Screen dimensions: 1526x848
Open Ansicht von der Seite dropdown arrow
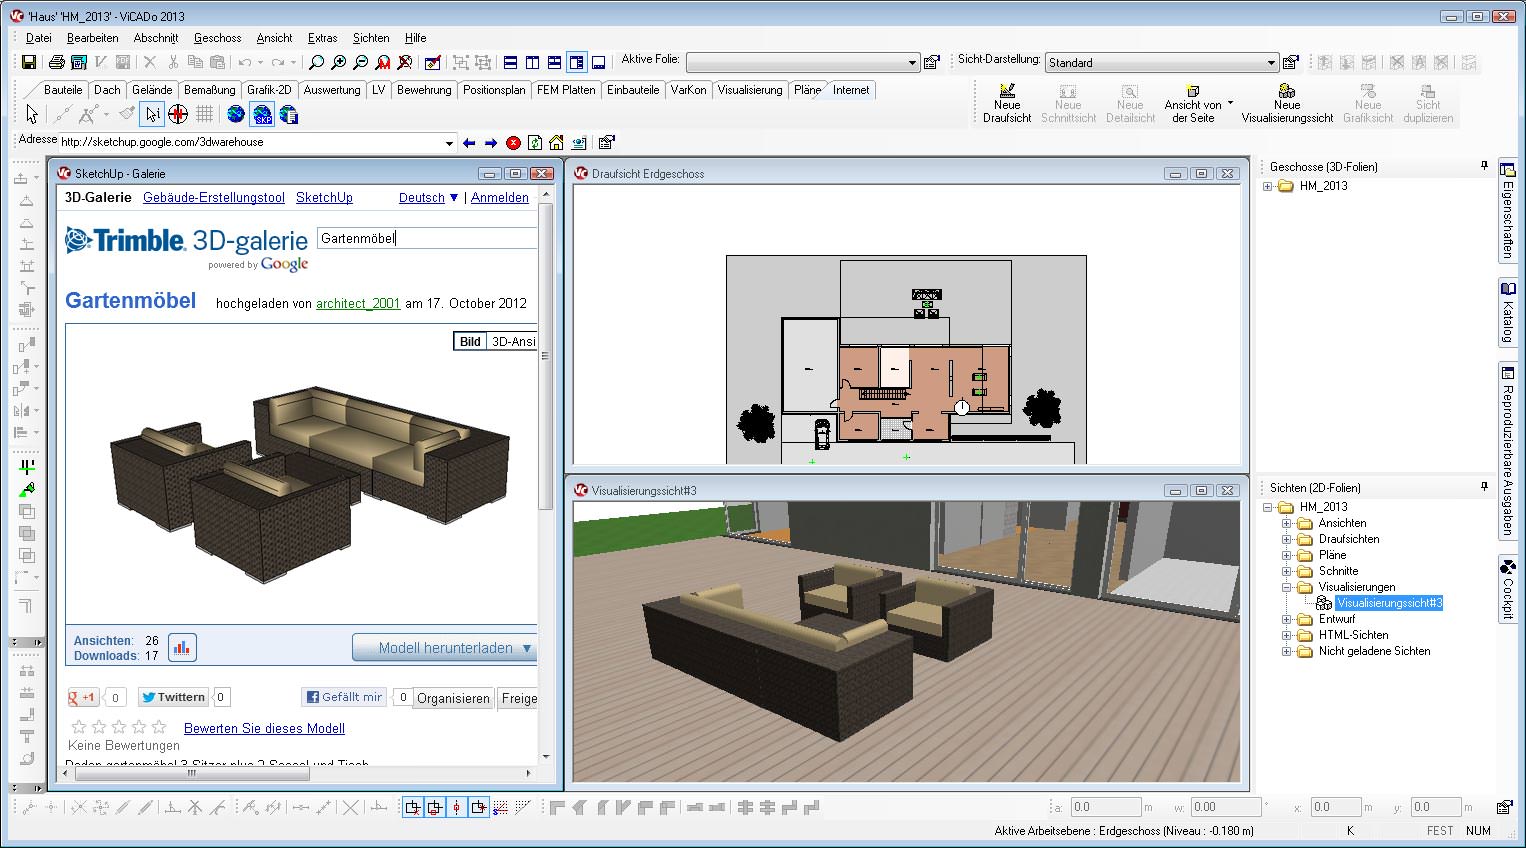click(1230, 103)
